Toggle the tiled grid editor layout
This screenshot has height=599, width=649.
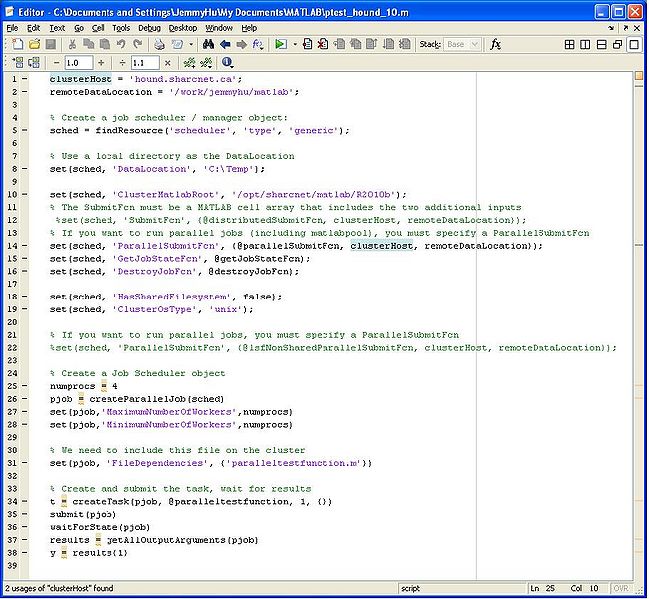(x=569, y=45)
